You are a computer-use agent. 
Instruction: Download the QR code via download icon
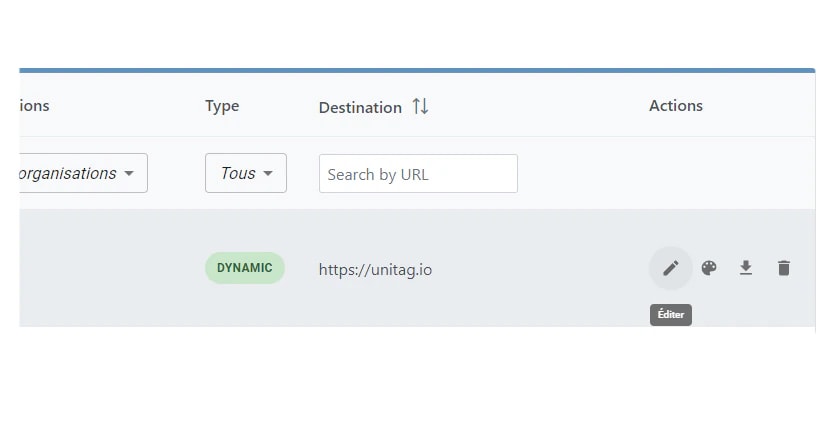pyautogui.click(x=746, y=268)
